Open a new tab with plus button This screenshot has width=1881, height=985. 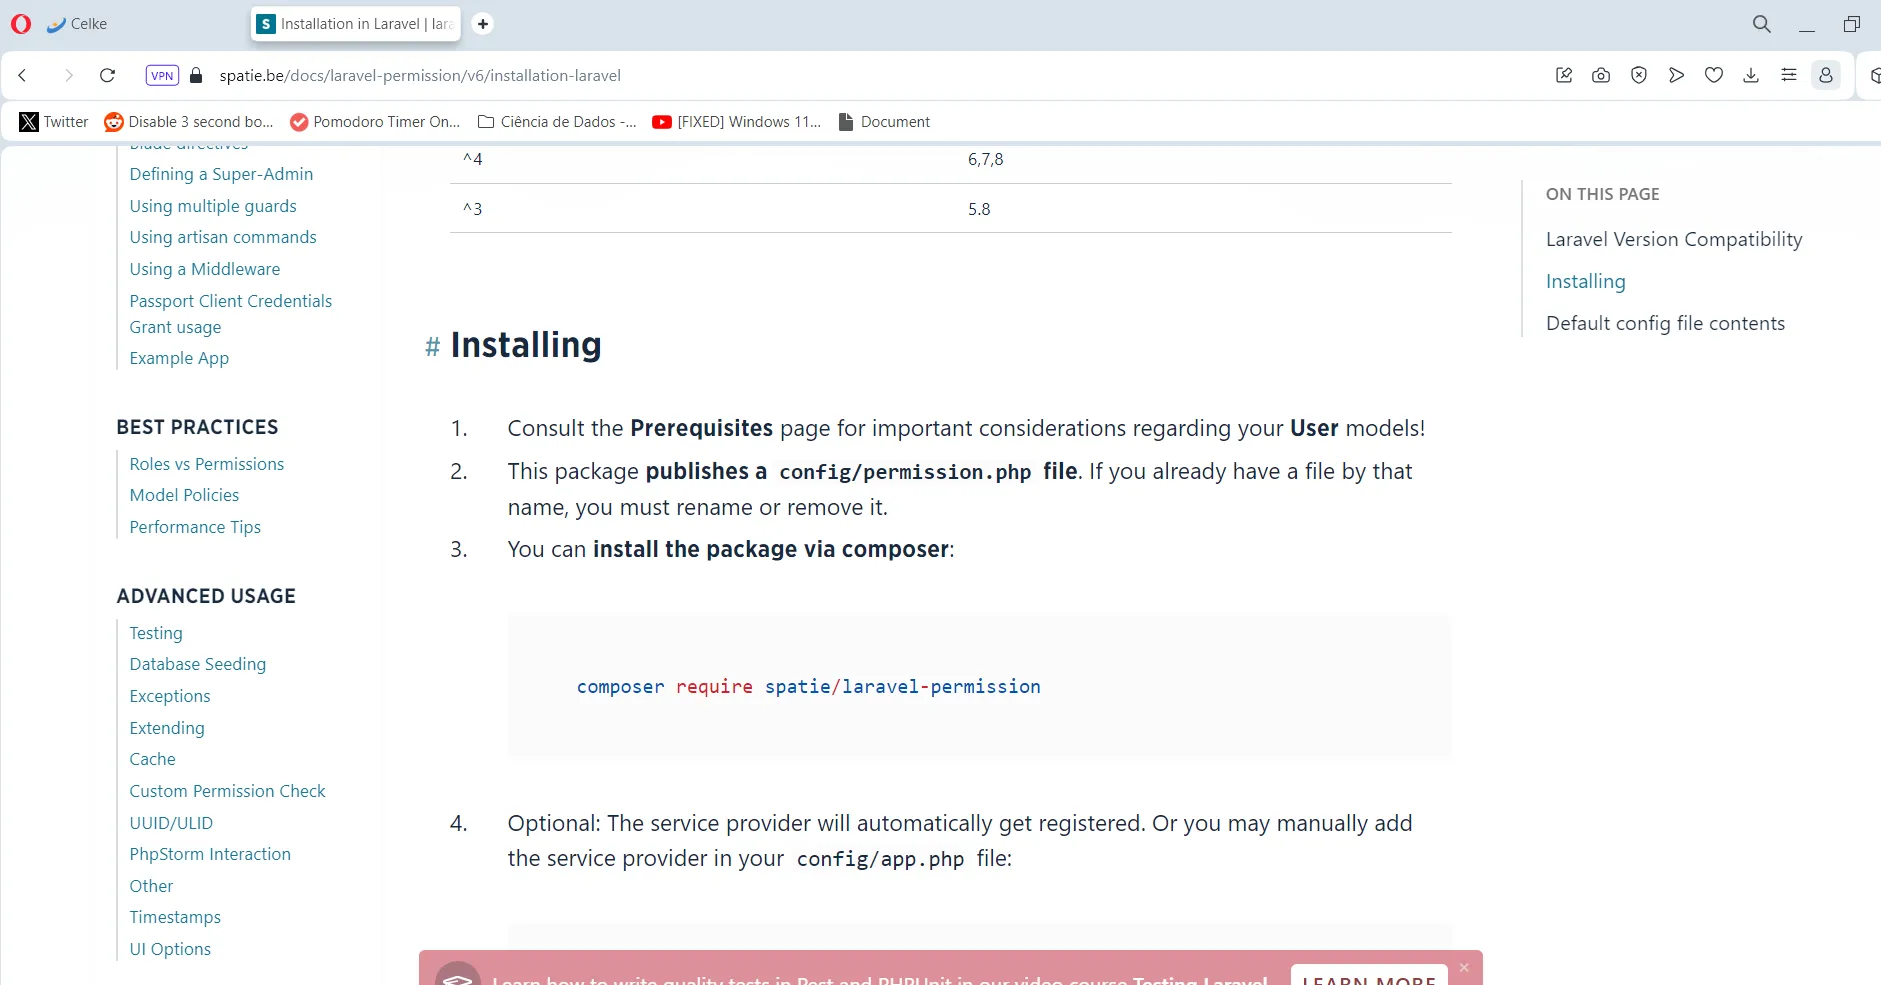coord(482,24)
